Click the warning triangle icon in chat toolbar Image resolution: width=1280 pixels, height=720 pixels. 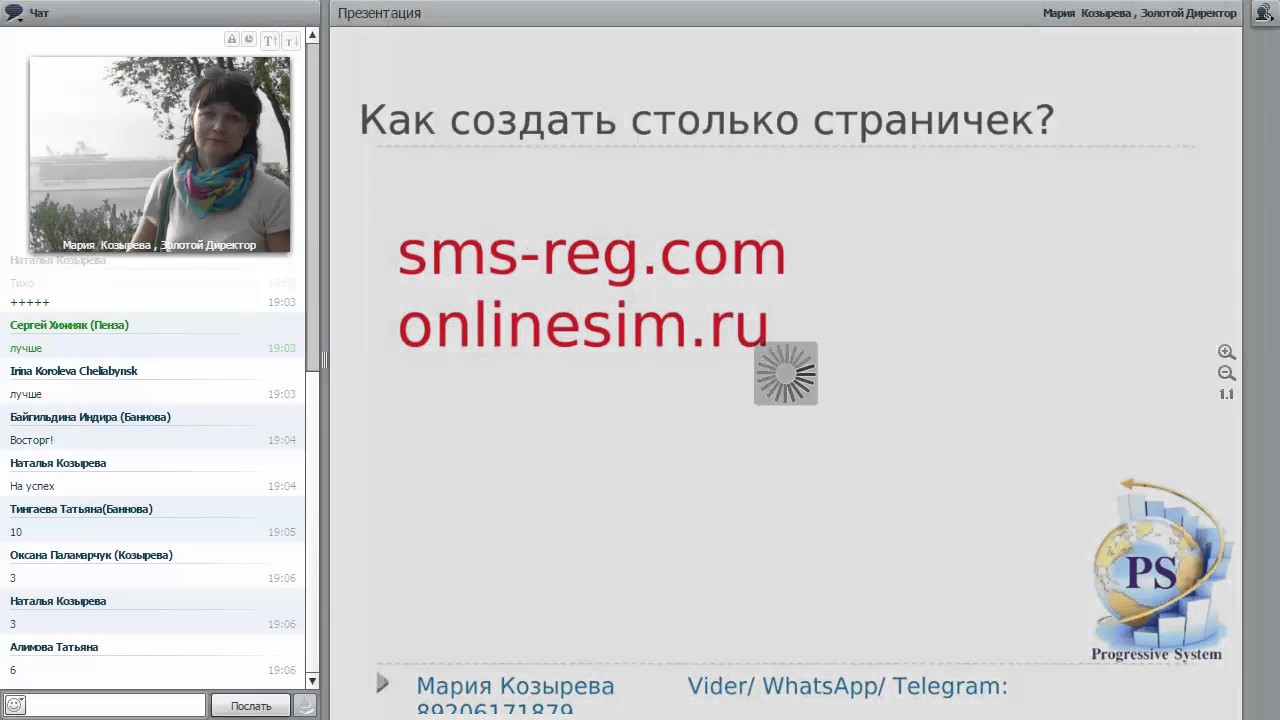coord(232,40)
